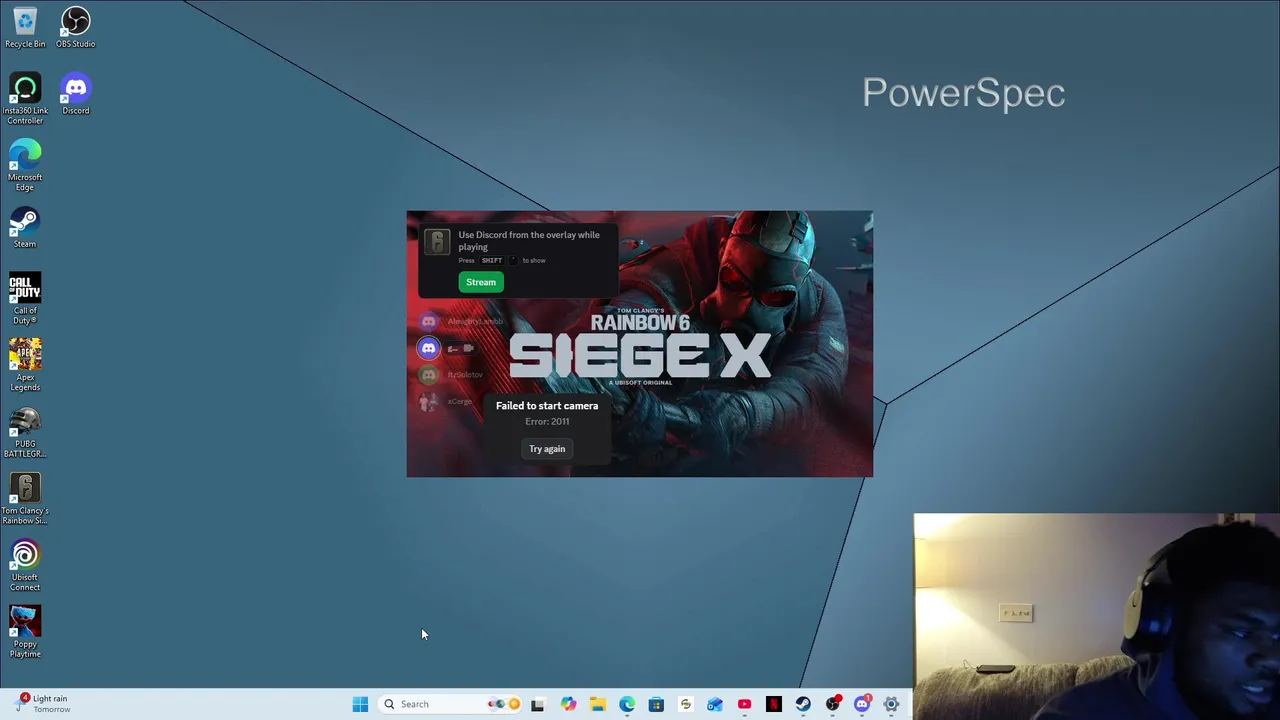The height and width of the screenshot is (720, 1280).
Task: Click the webcam feed thumbnail
Action: point(1097,616)
